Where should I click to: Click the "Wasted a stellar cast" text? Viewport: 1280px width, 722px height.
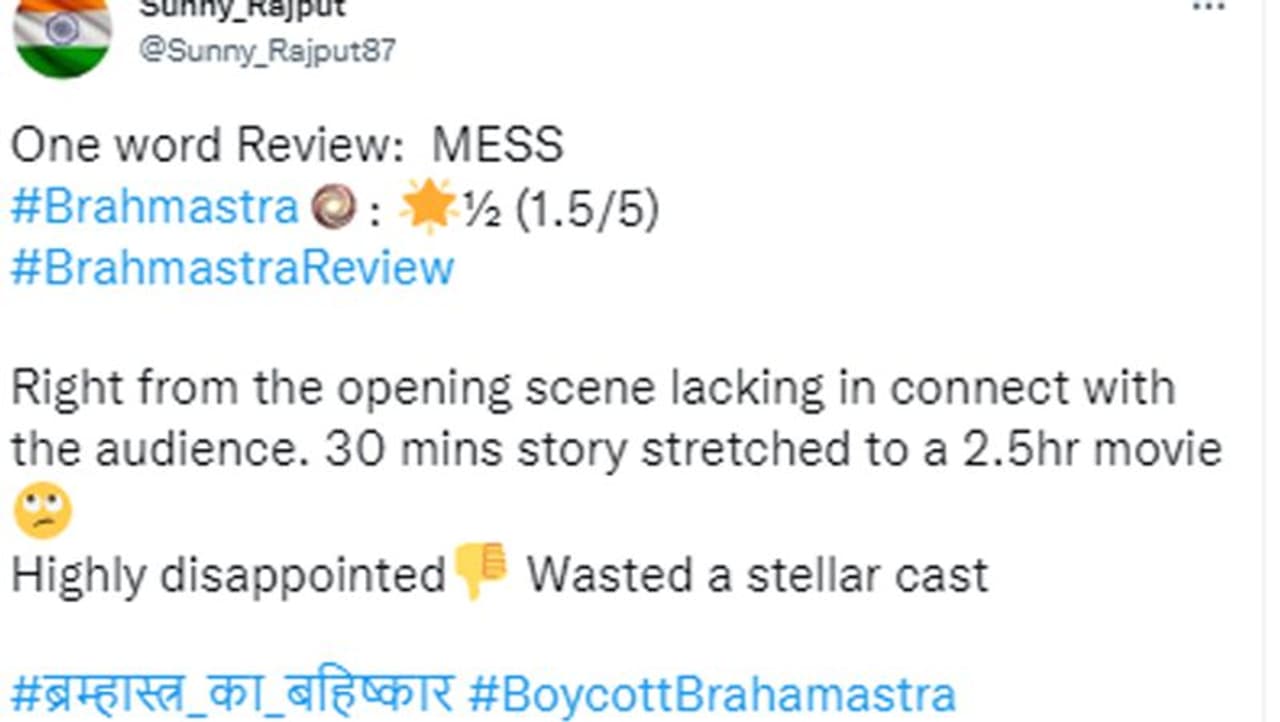[757, 574]
